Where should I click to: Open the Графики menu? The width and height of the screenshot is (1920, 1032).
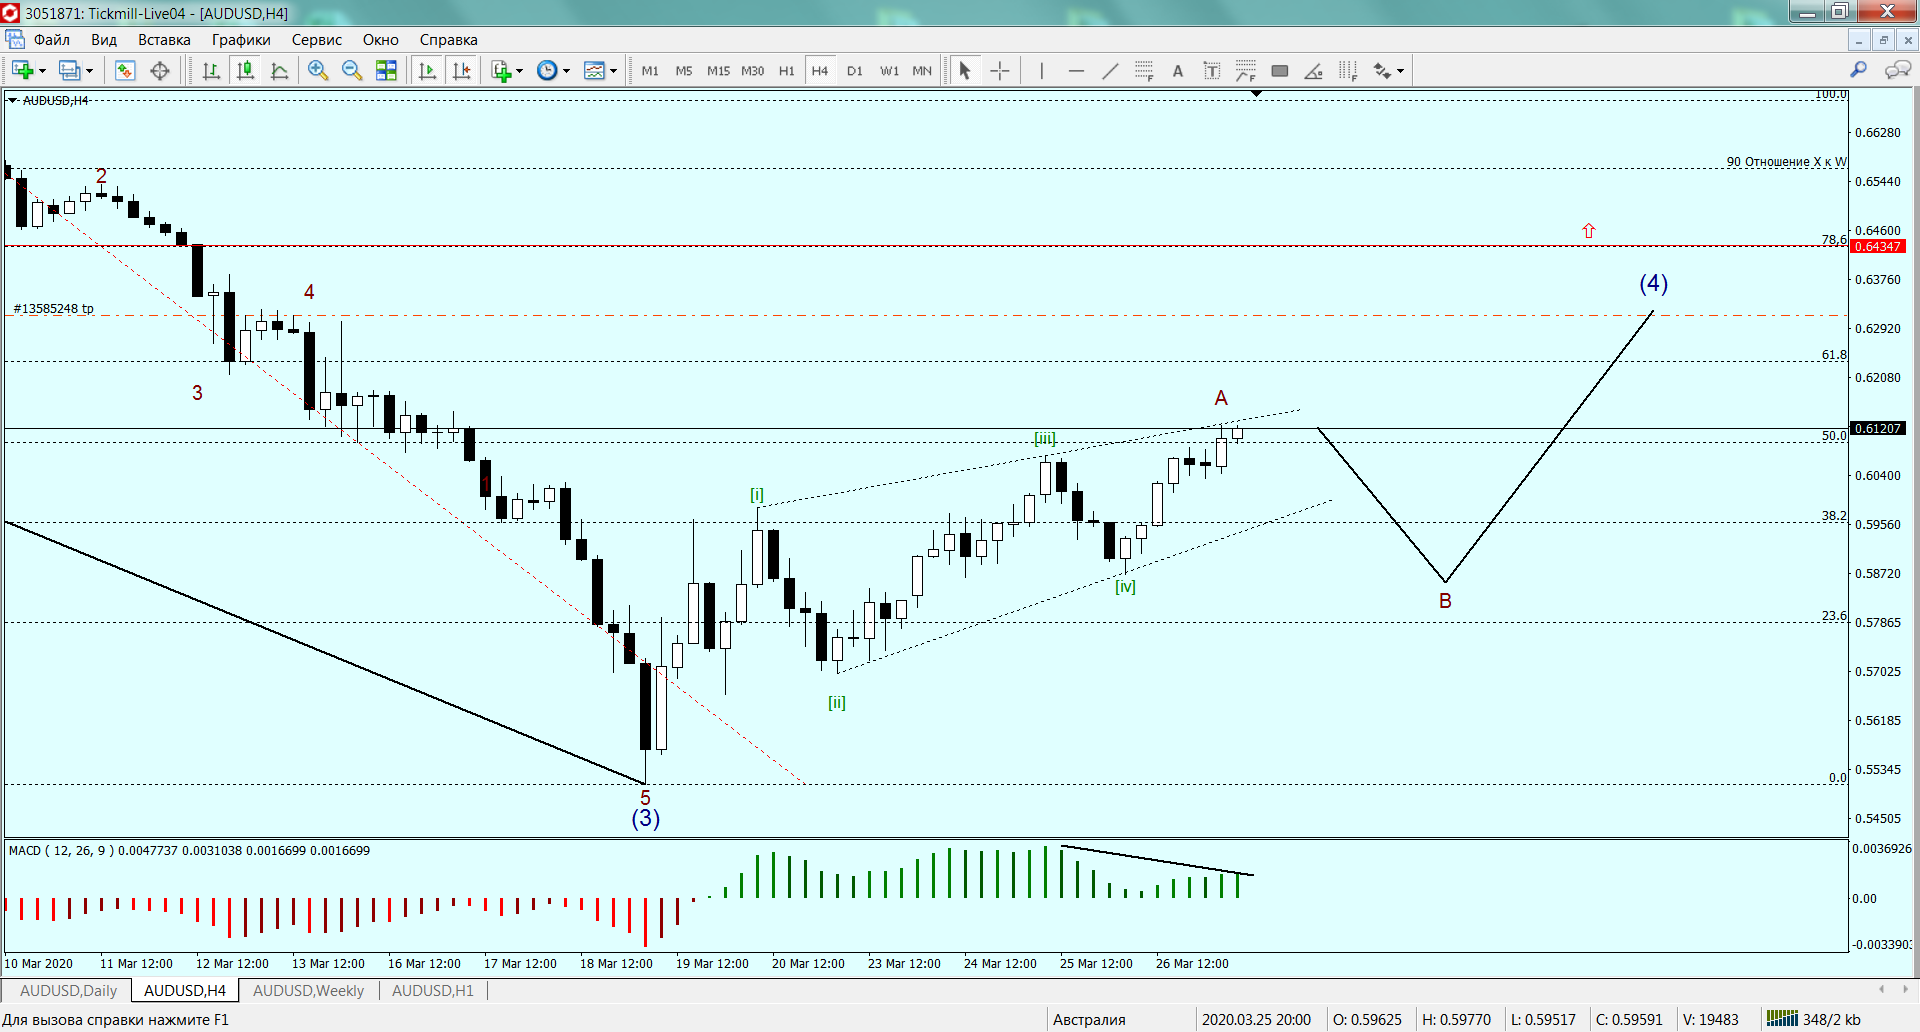[x=241, y=40]
